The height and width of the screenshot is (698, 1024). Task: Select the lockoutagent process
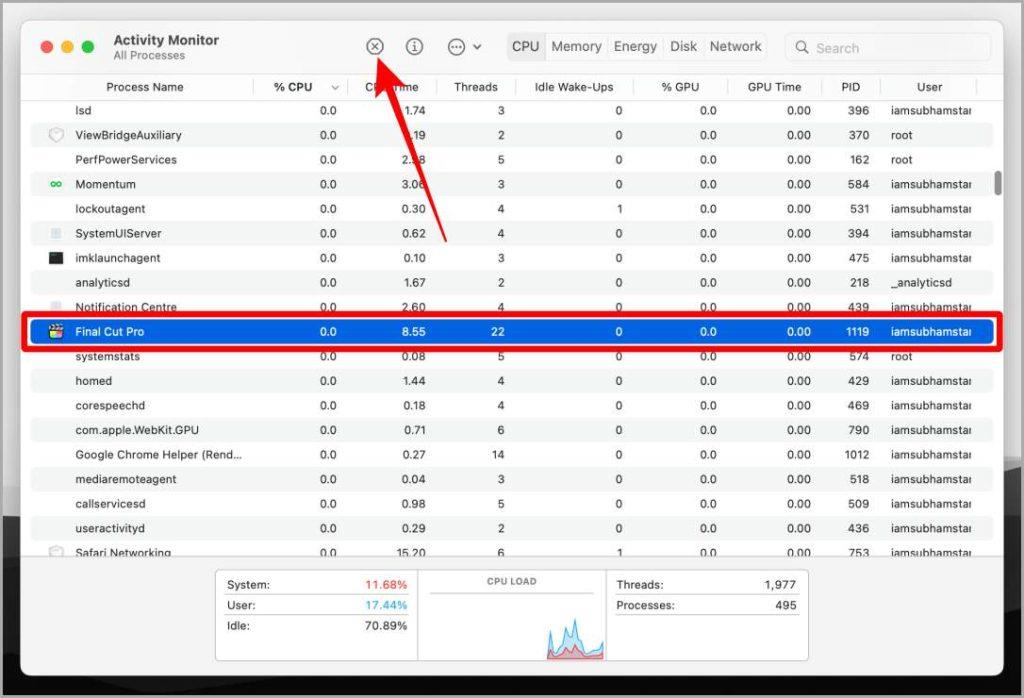click(x=110, y=209)
